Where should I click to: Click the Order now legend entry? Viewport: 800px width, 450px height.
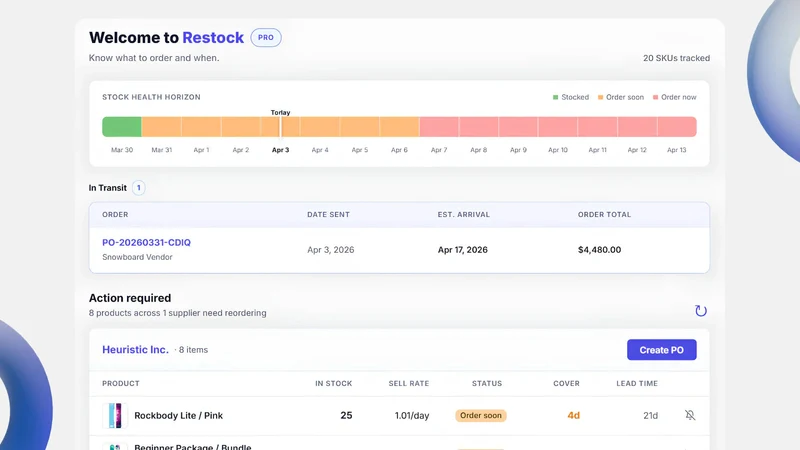pyautogui.click(x=674, y=97)
